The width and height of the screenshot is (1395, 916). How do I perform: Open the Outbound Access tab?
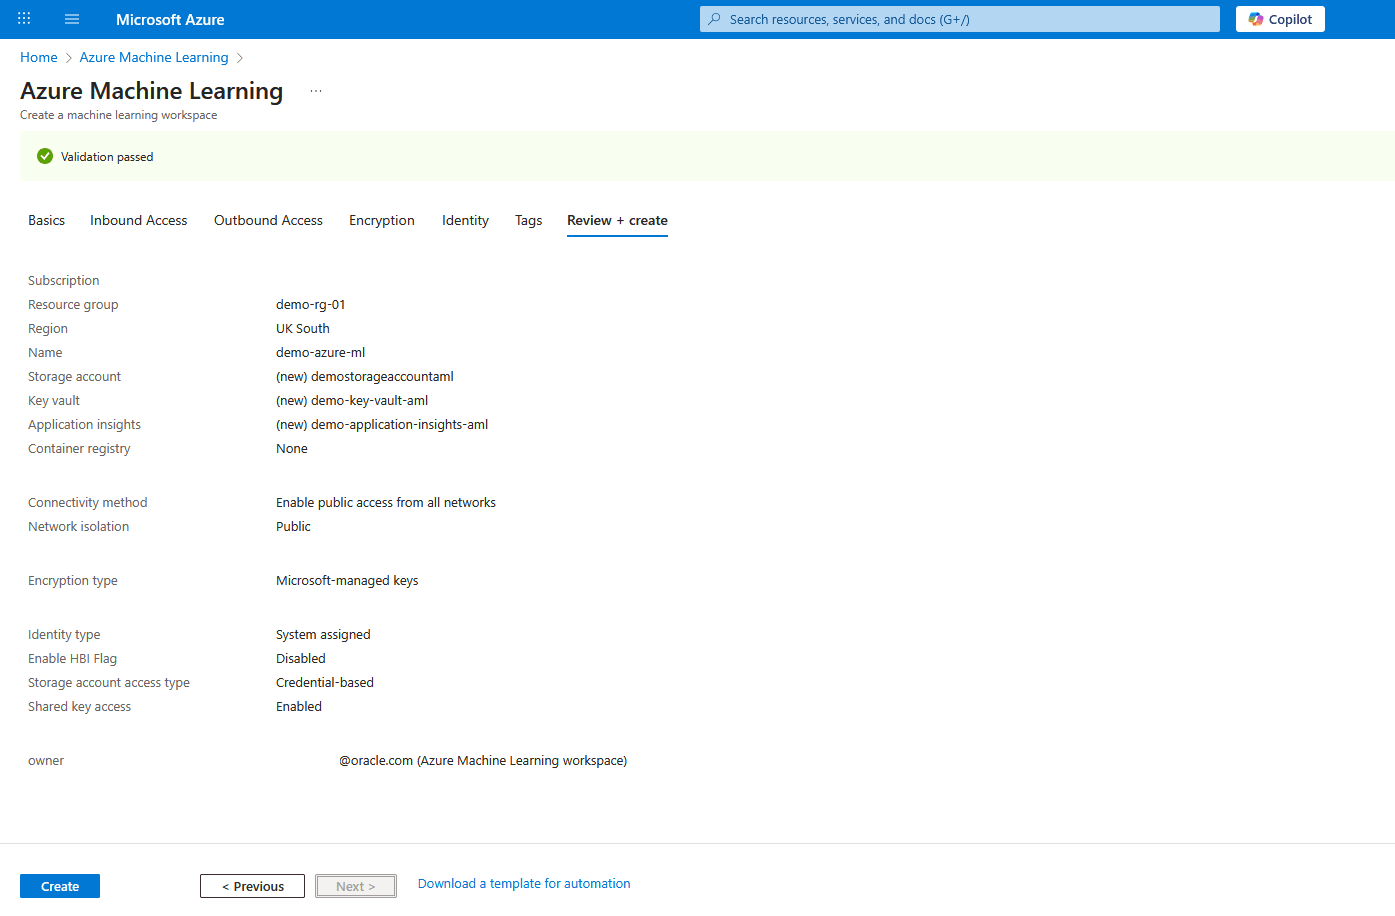pos(268,220)
